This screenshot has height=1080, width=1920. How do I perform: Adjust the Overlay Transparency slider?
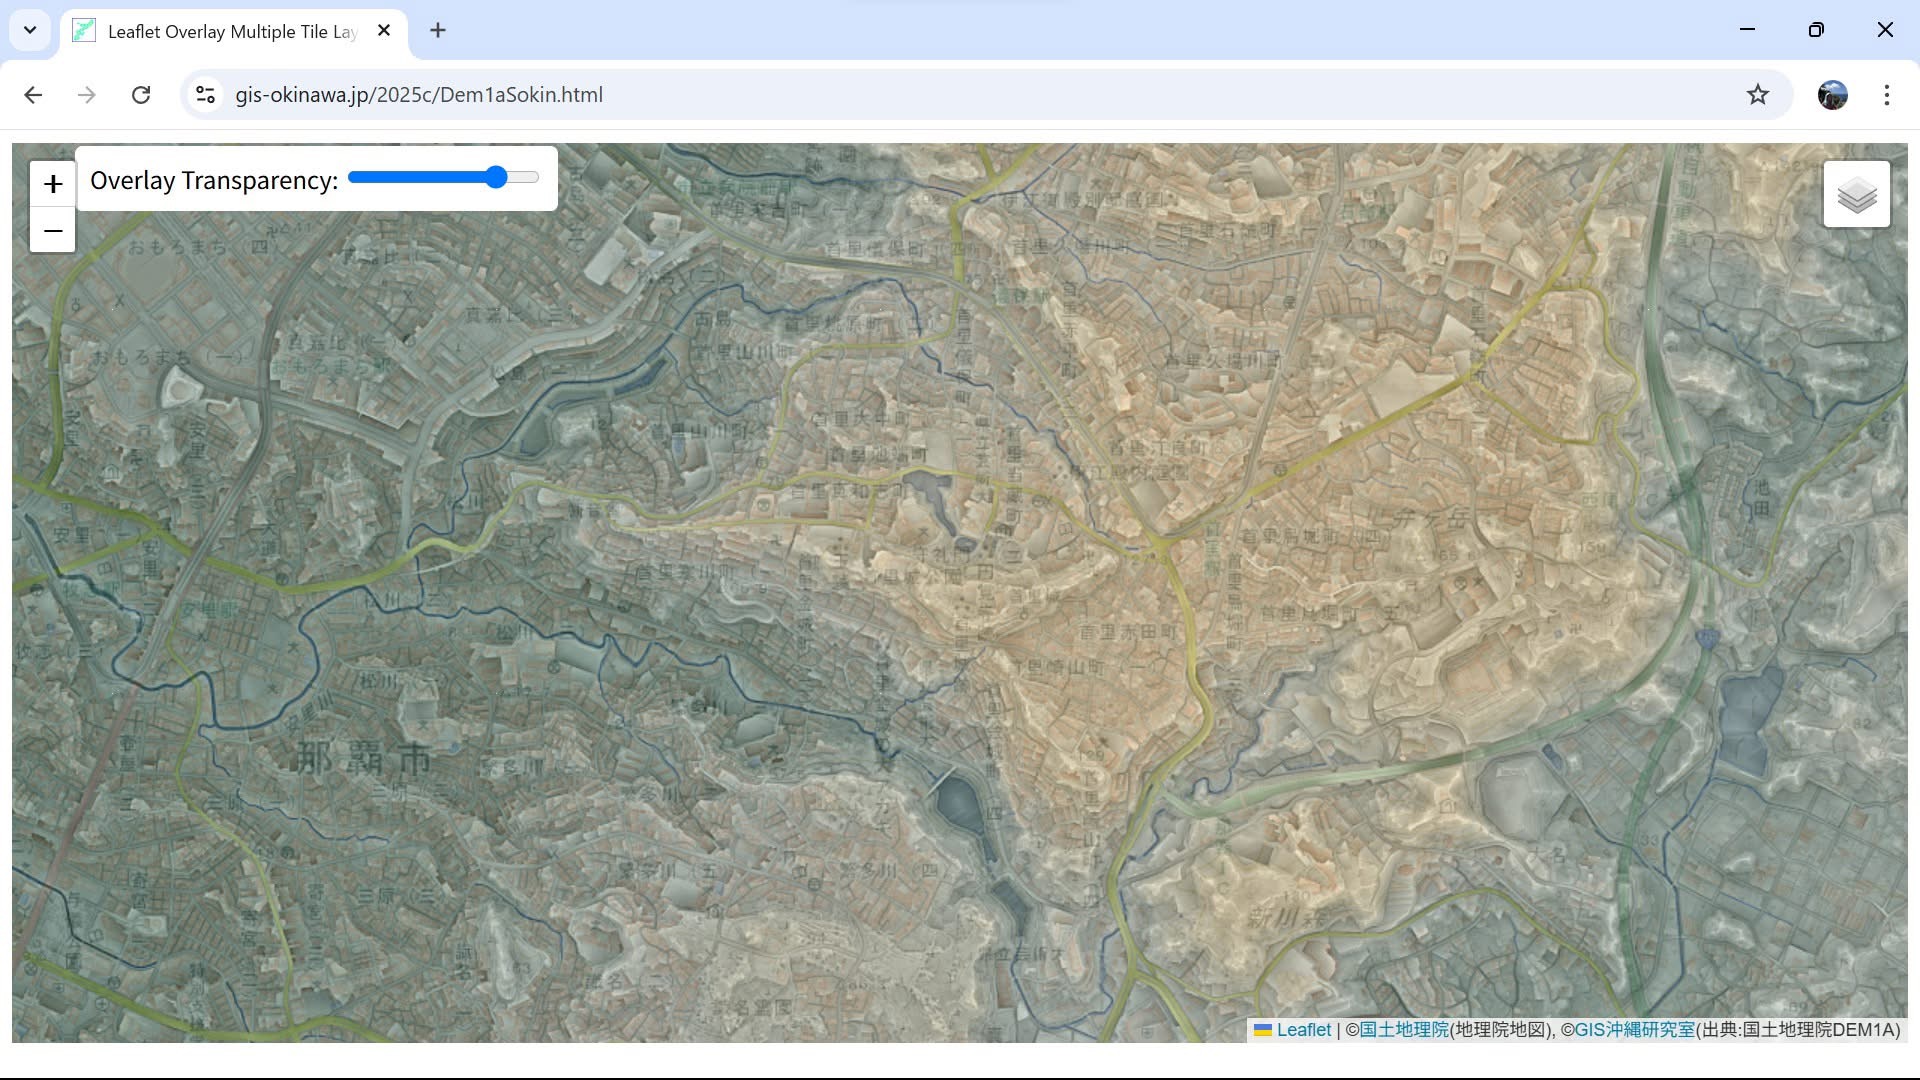coord(497,177)
